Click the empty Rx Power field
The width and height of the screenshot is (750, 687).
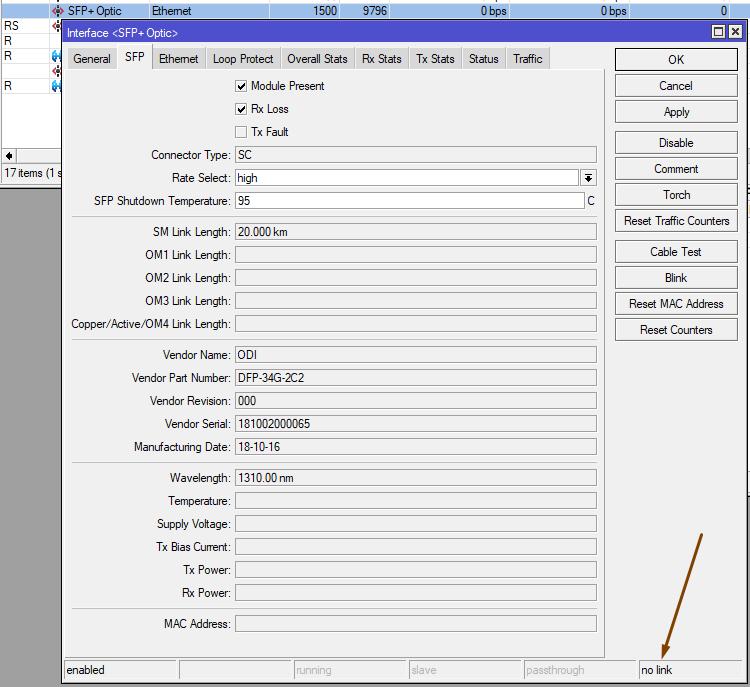[416, 593]
